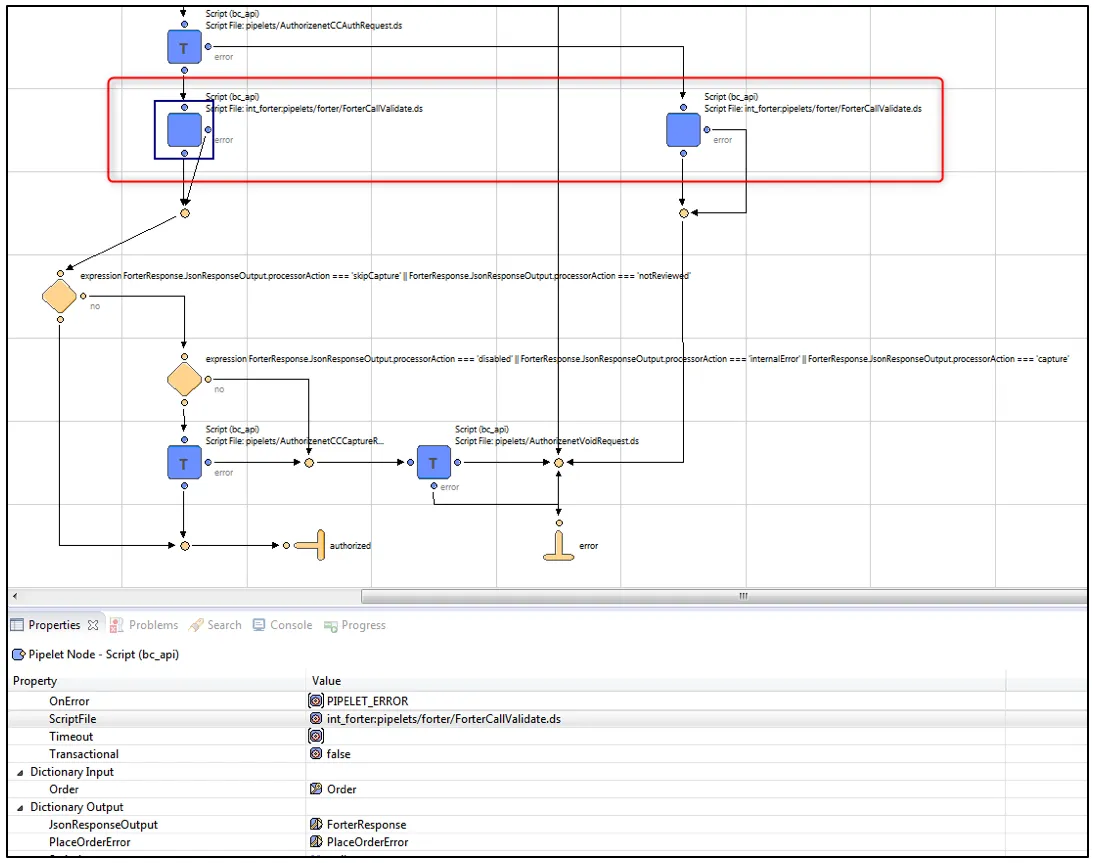Select the Timeout property name

point(70,736)
